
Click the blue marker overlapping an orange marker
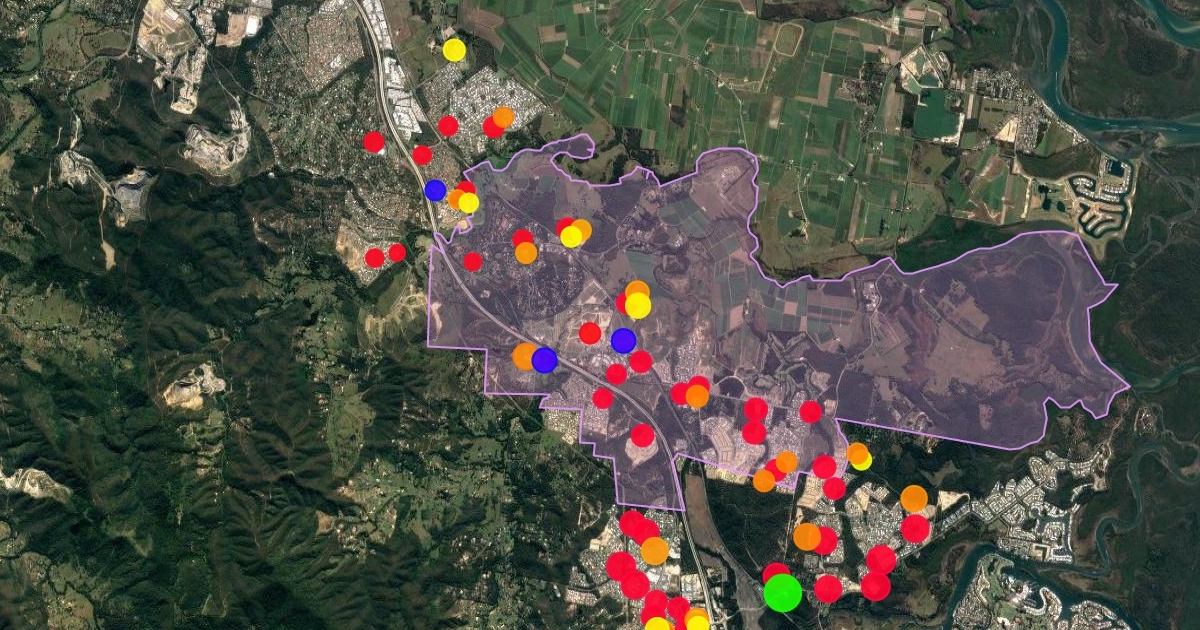[544, 360]
